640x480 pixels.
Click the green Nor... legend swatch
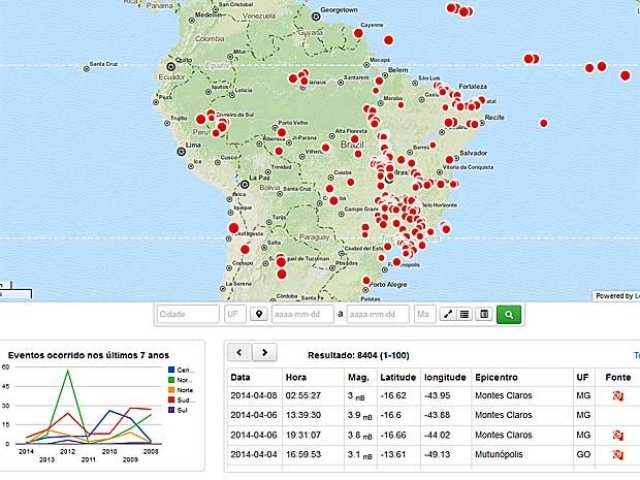click(171, 380)
